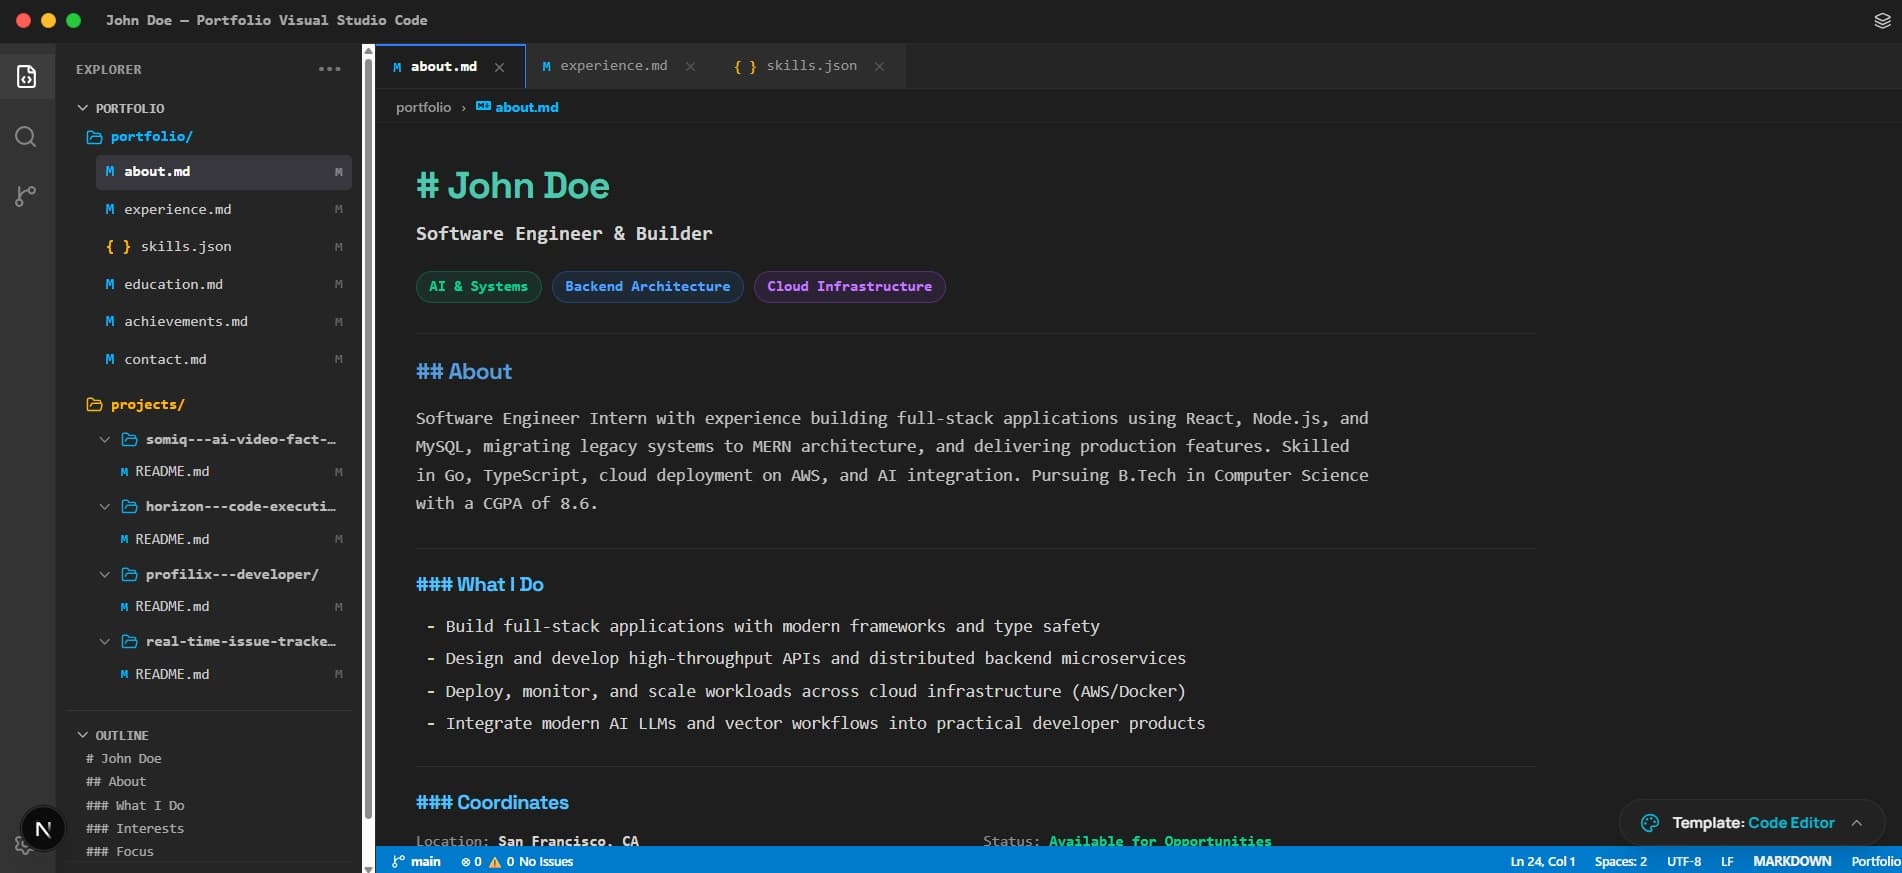
Task: Click the palette icon beside Template label
Action: (x=1650, y=823)
